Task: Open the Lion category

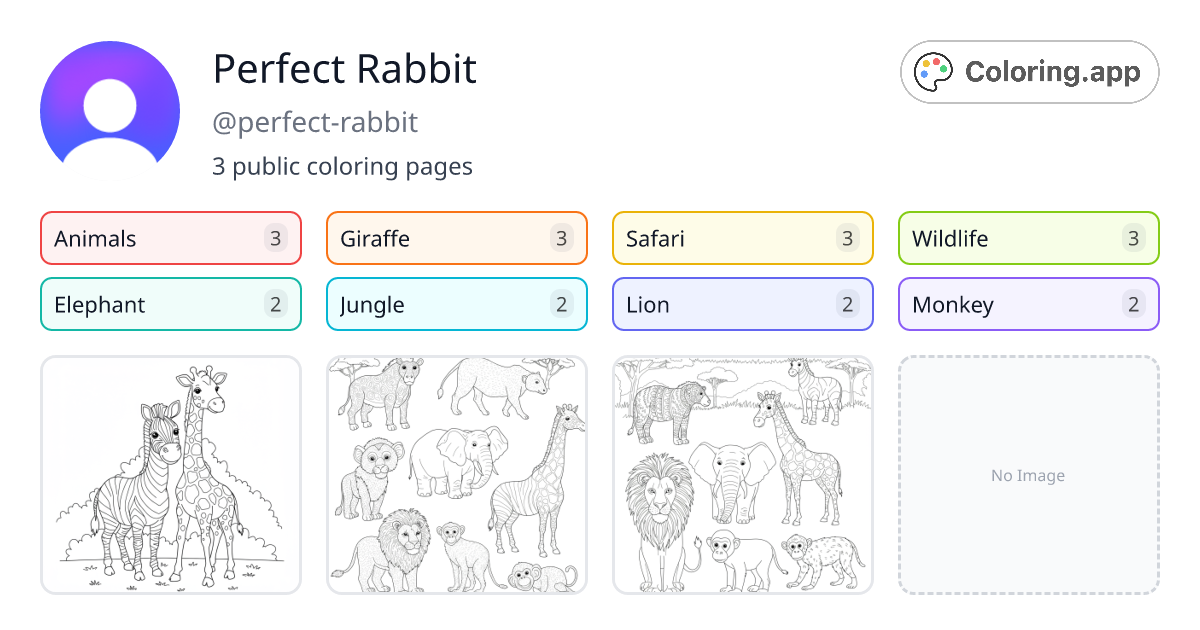Action: click(742, 304)
